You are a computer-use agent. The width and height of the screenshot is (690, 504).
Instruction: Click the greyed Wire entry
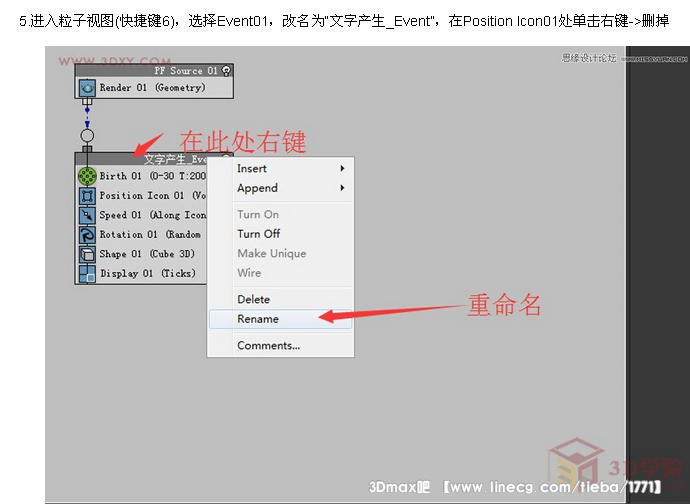281,273
